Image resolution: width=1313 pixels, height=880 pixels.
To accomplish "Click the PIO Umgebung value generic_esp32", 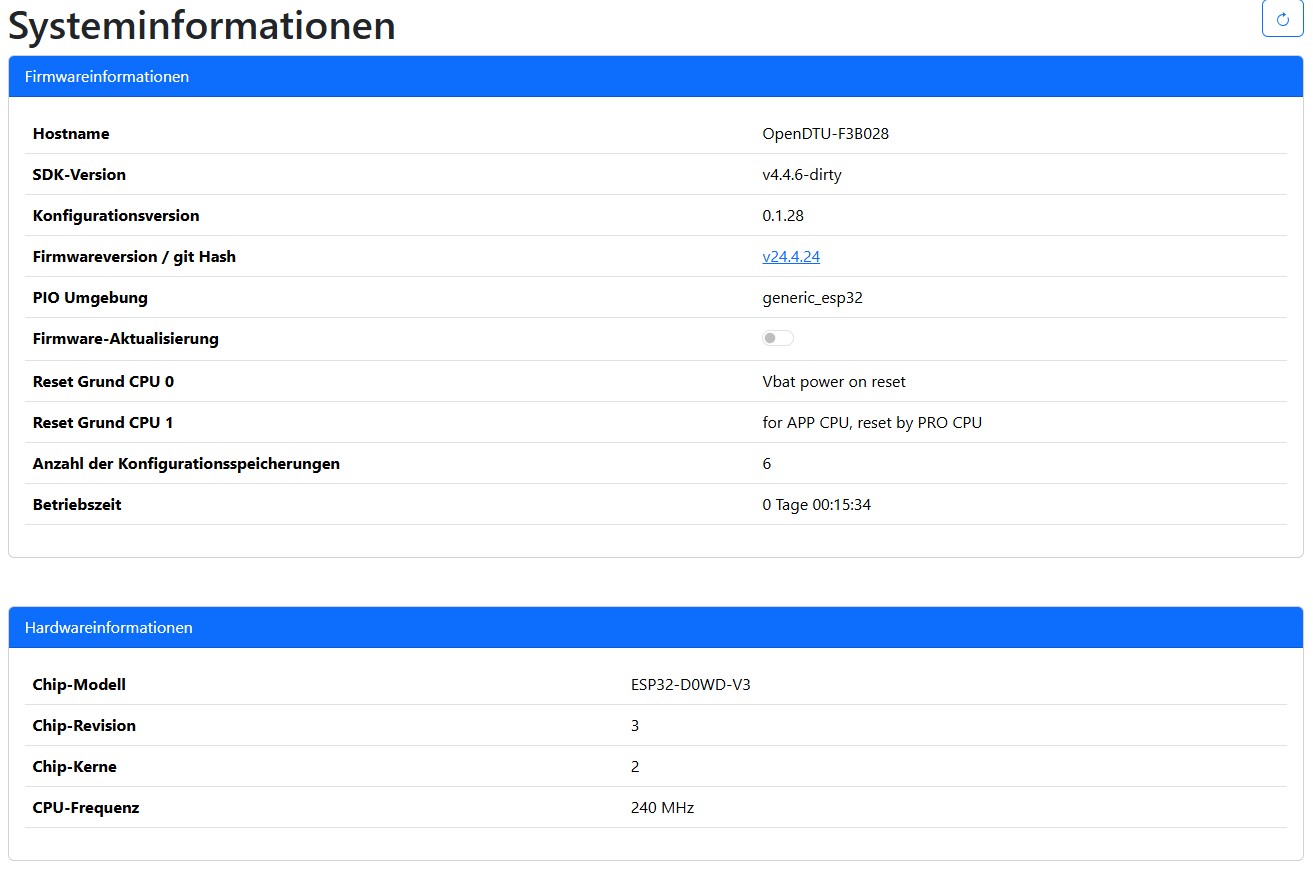I will click(812, 298).
